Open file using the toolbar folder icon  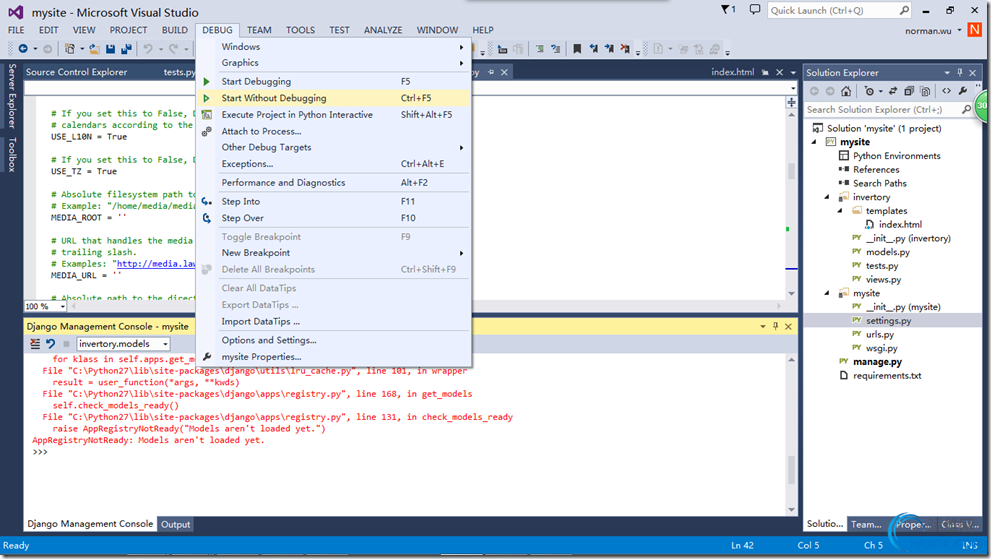pyautogui.click(x=94, y=49)
